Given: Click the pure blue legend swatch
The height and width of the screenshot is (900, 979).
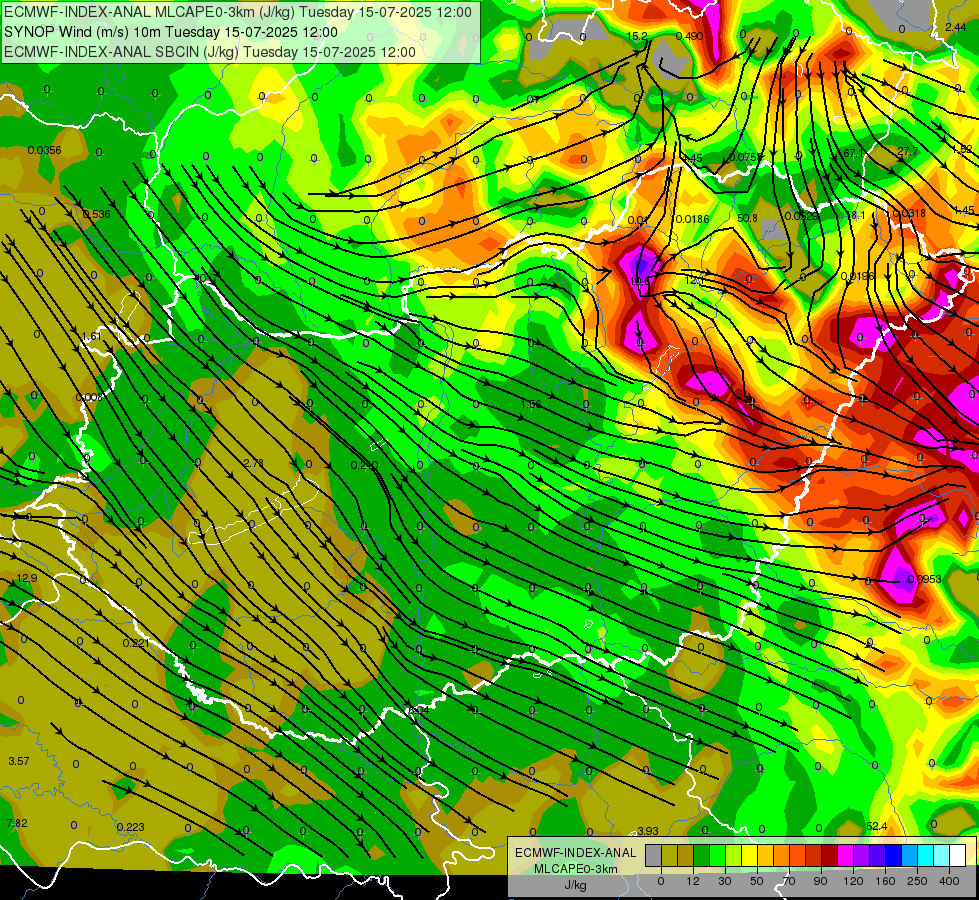Looking at the screenshot, I should click(x=894, y=855).
